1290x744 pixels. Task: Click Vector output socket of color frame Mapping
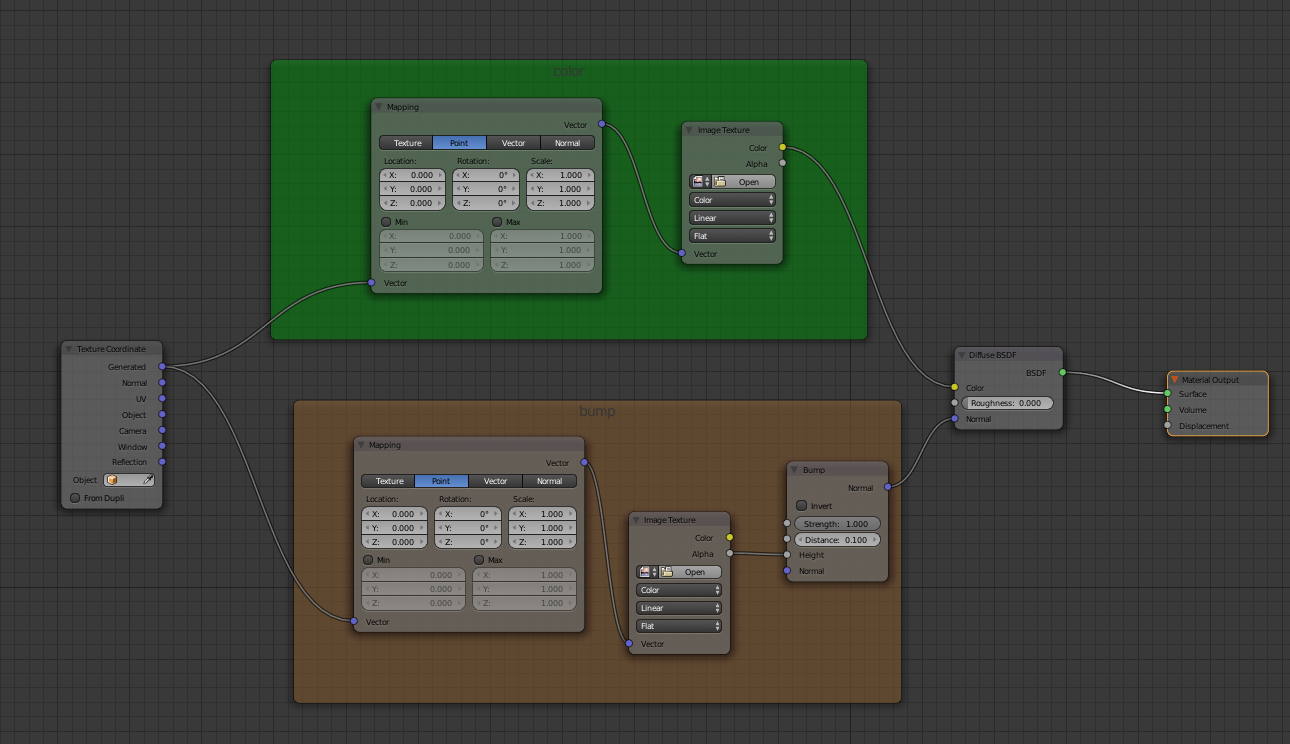tap(602, 124)
